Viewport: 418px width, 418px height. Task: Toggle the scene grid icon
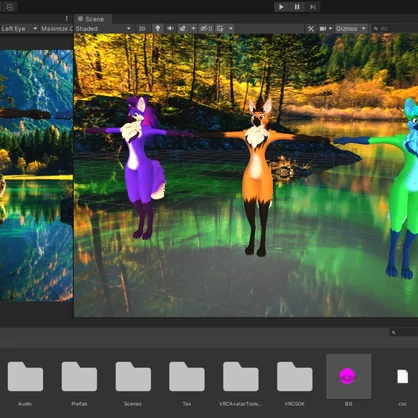[220, 29]
